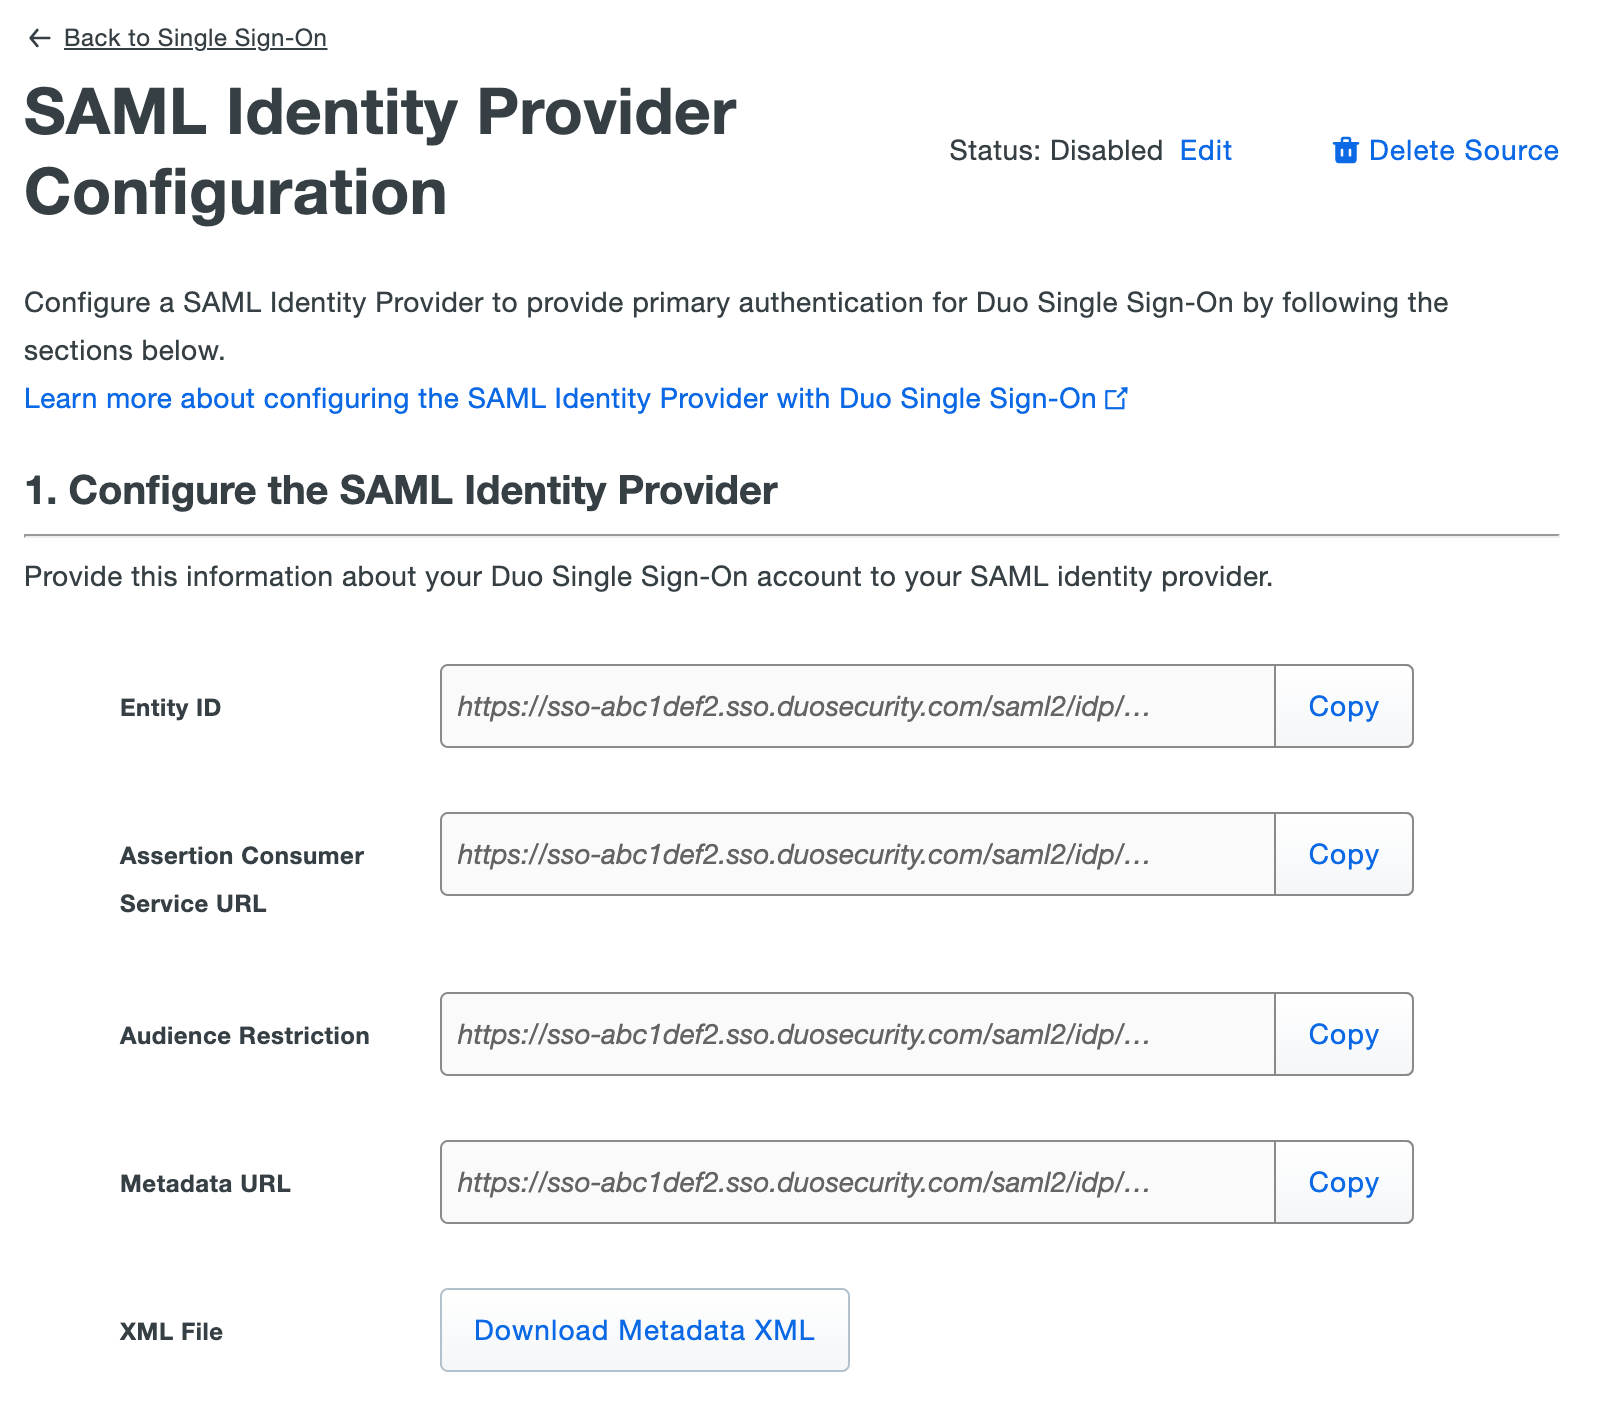
Task: Copy the Metadata URL
Action: point(1343,1183)
